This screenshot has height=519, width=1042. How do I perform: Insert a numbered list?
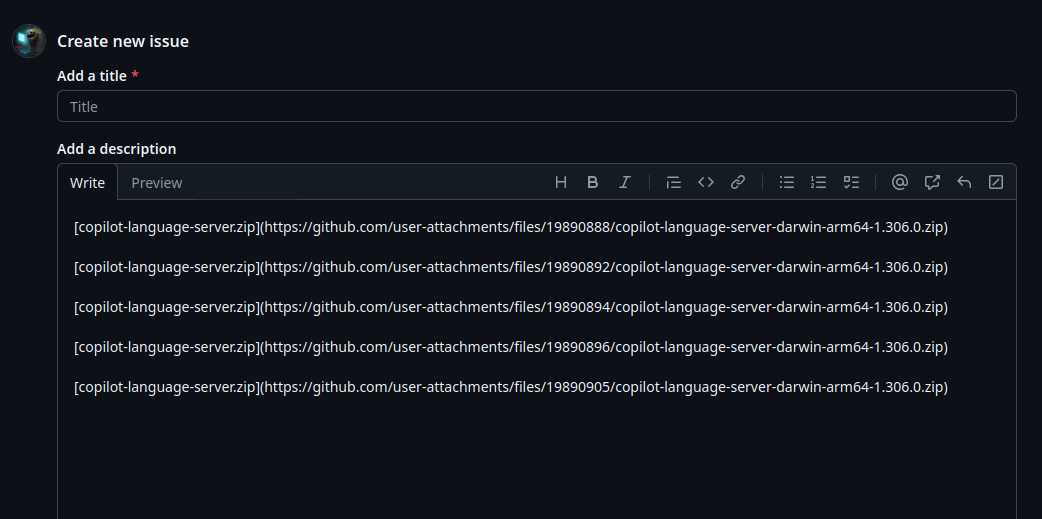(819, 182)
